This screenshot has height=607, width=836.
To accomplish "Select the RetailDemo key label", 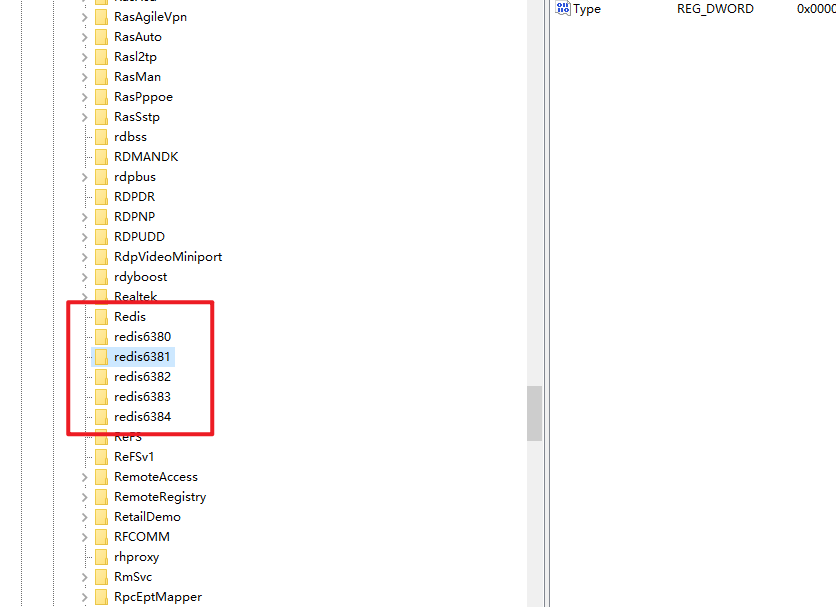I will 147,517.
